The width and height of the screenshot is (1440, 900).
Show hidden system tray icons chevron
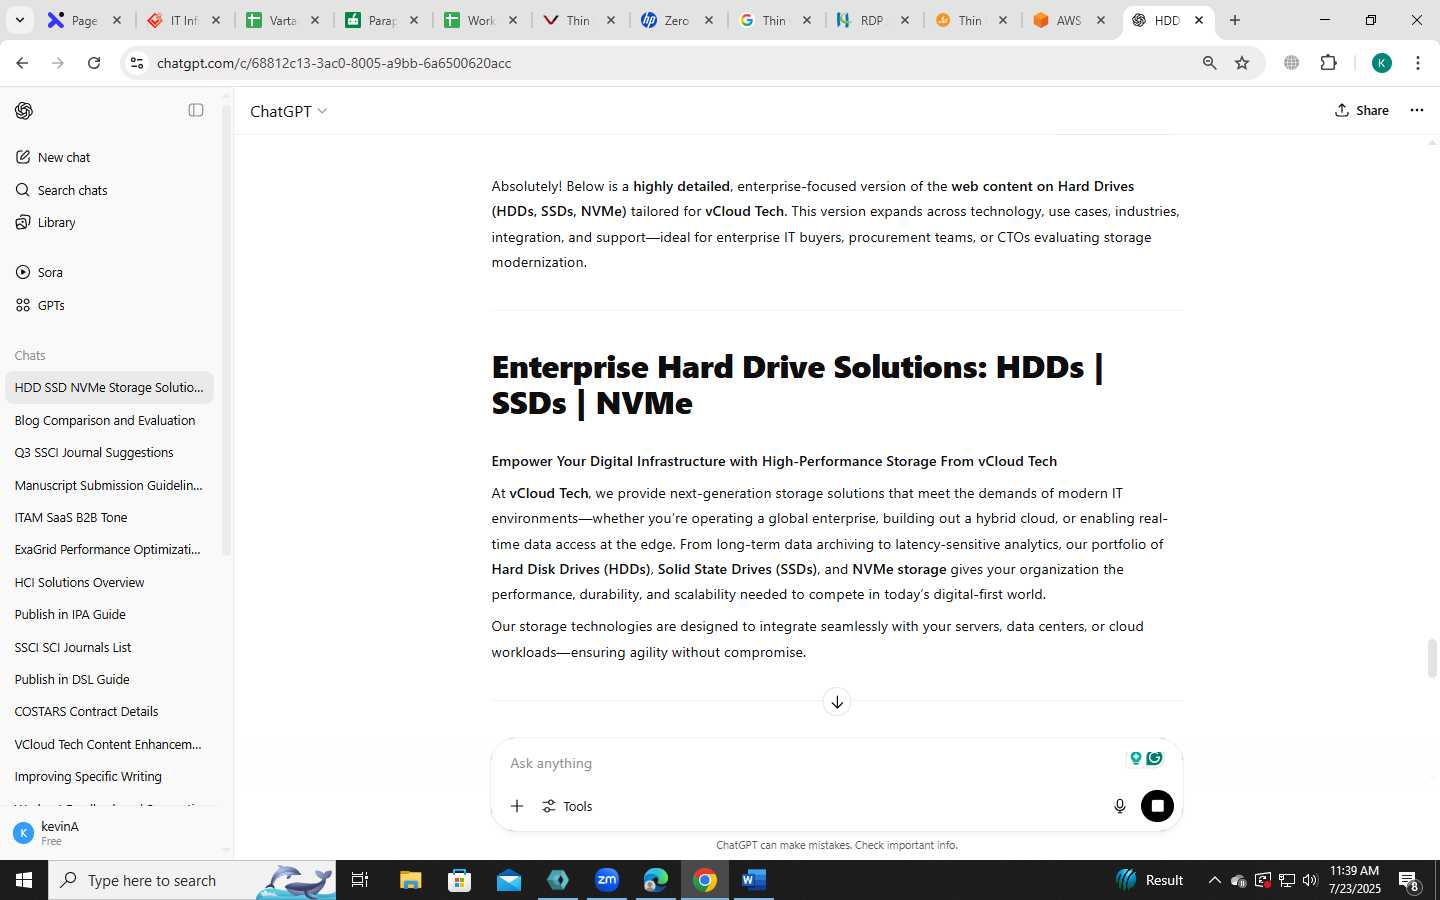click(1214, 880)
